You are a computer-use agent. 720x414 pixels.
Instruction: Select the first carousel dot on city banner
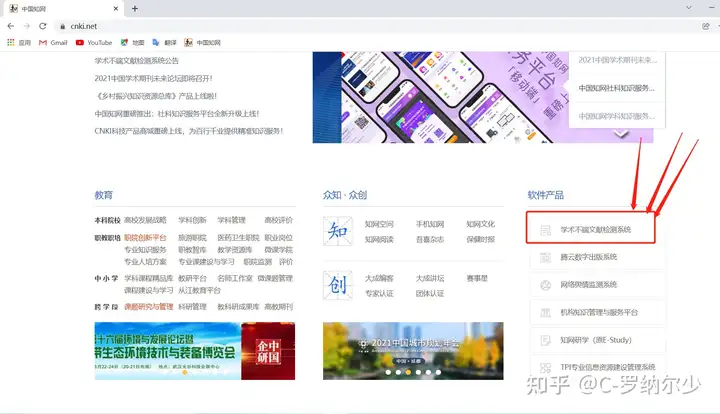(x=388, y=372)
